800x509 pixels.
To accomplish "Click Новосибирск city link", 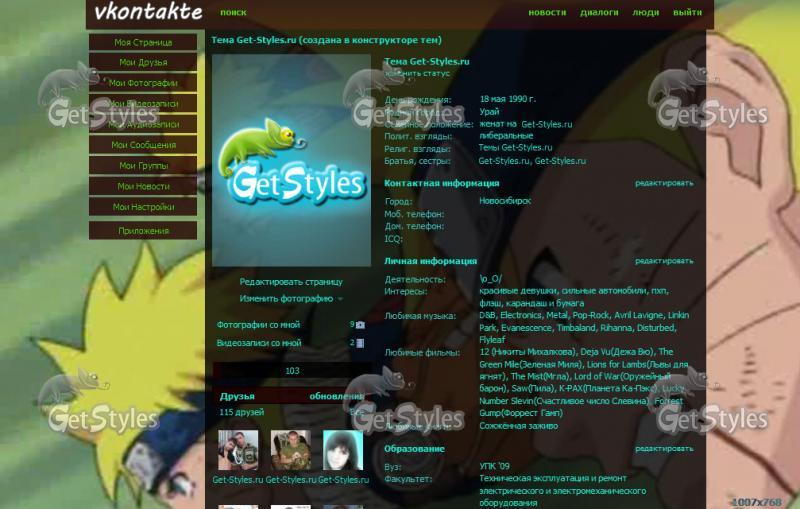I will tap(505, 201).
